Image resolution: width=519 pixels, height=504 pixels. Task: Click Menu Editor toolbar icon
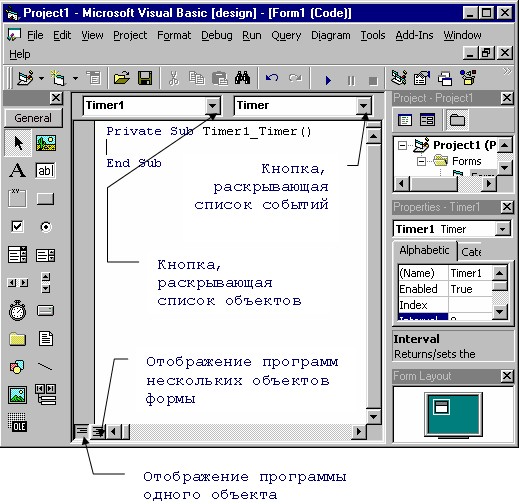(94, 78)
